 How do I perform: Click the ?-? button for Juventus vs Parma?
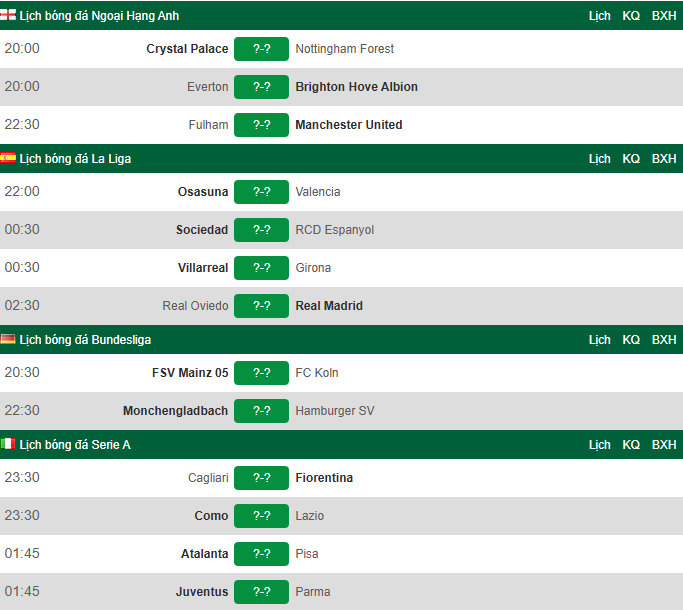(x=261, y=592)
